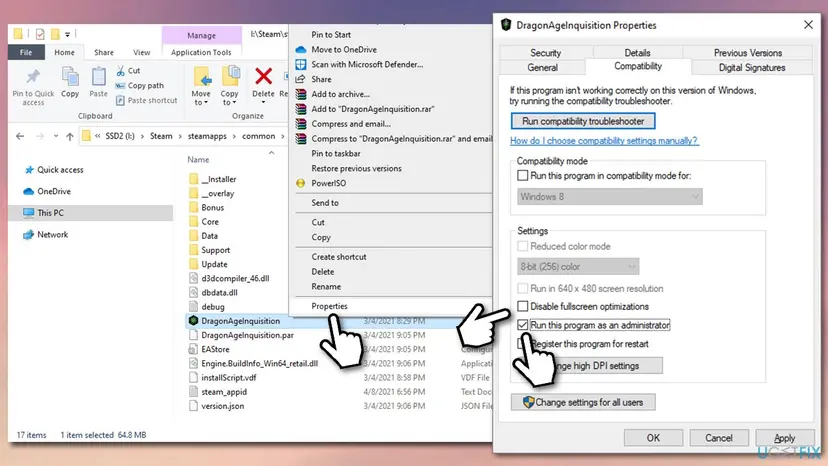Click Pin to taskbar option
Image resolution: width=828 pixels, height=466 pixels.
(335, 154)
